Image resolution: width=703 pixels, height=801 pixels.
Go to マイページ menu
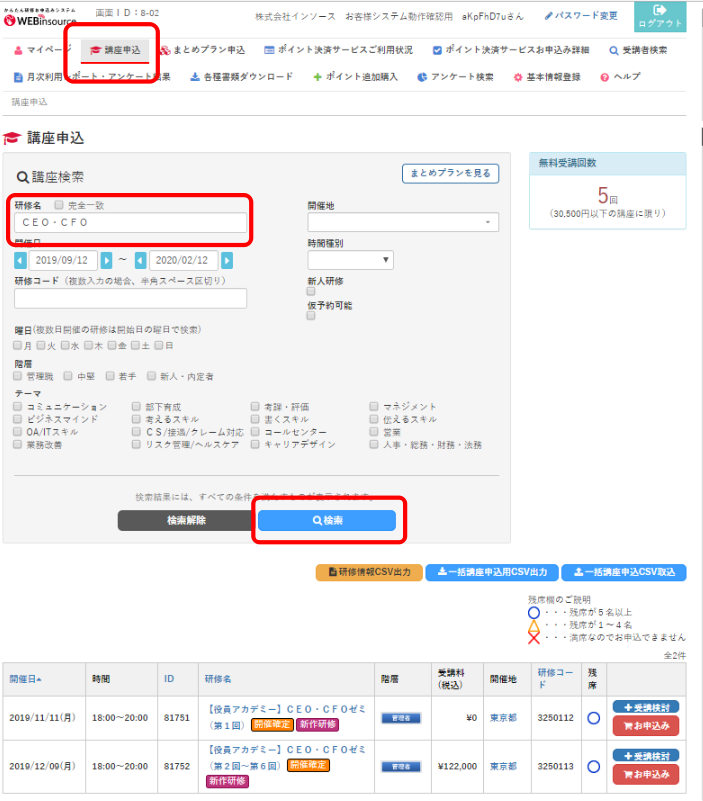(43, 50)
